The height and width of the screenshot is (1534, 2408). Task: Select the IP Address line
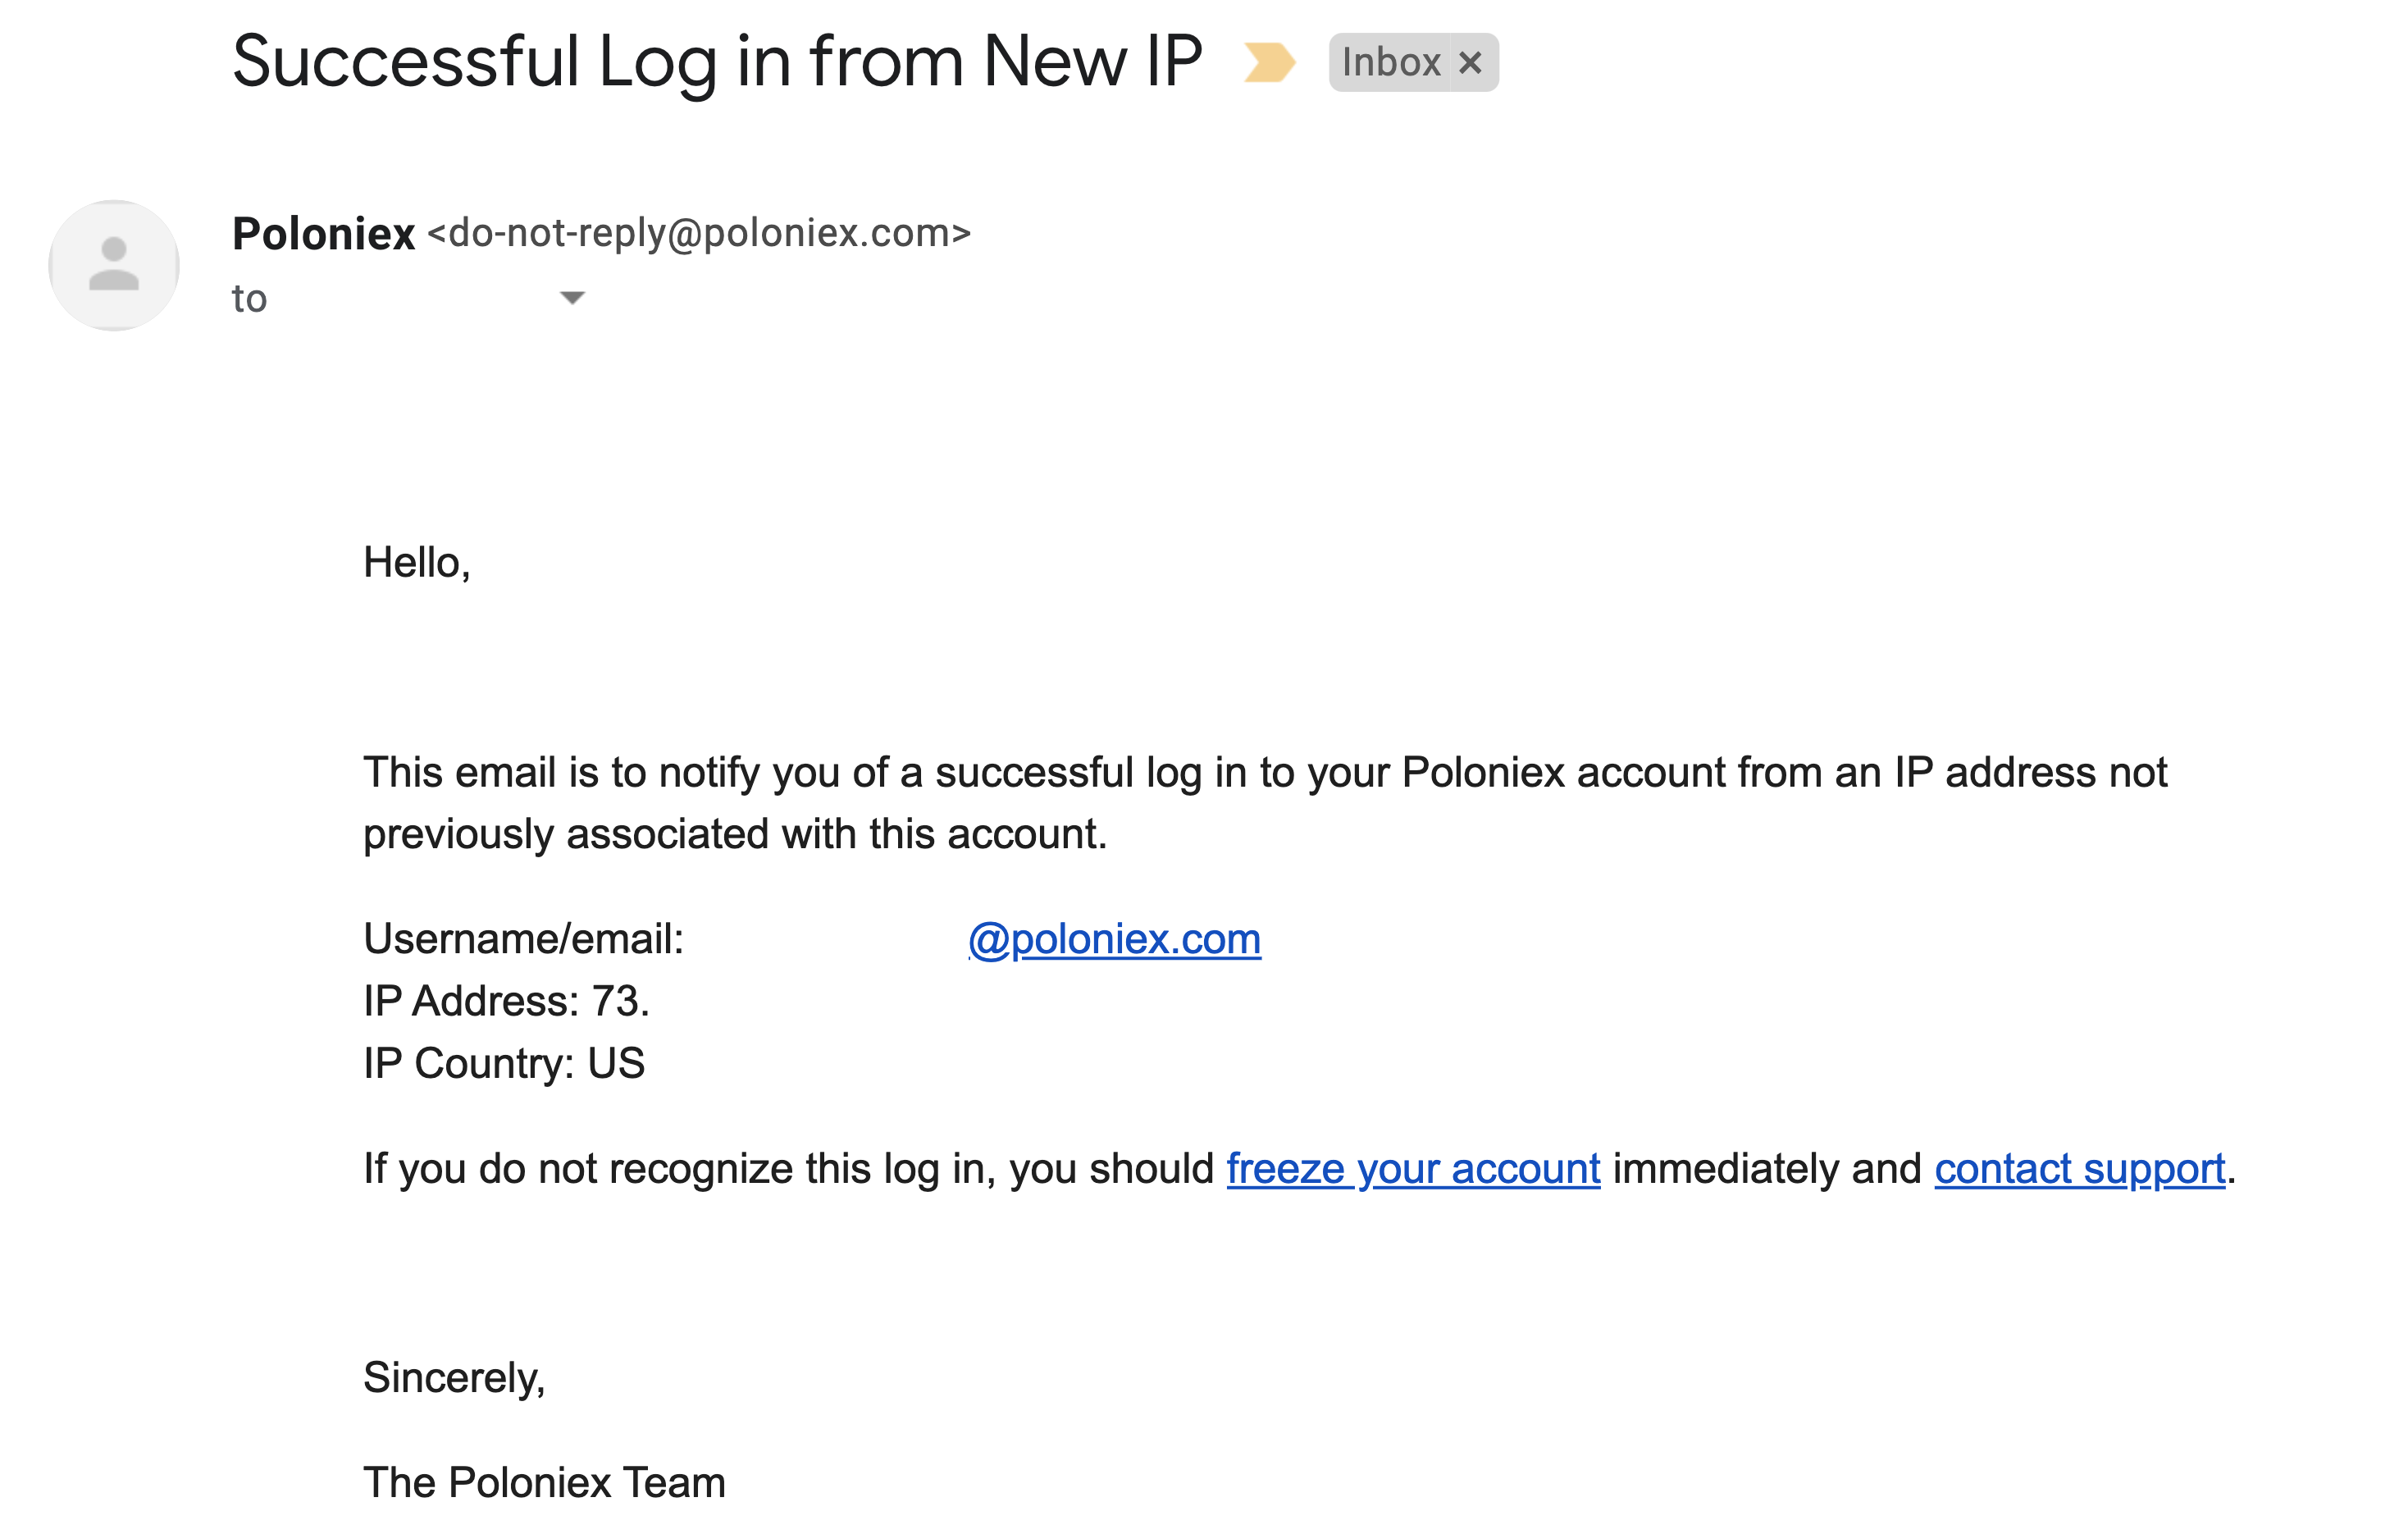tap(506, 1001)
